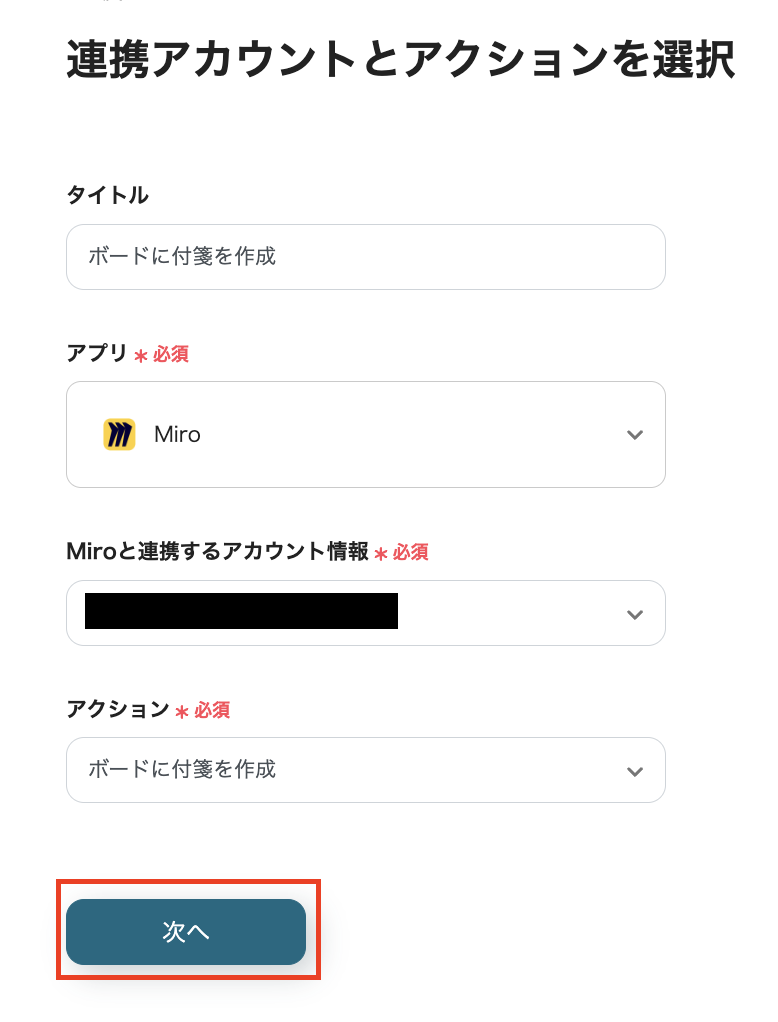Open the アクション dropdown chevron

point(634,770)
